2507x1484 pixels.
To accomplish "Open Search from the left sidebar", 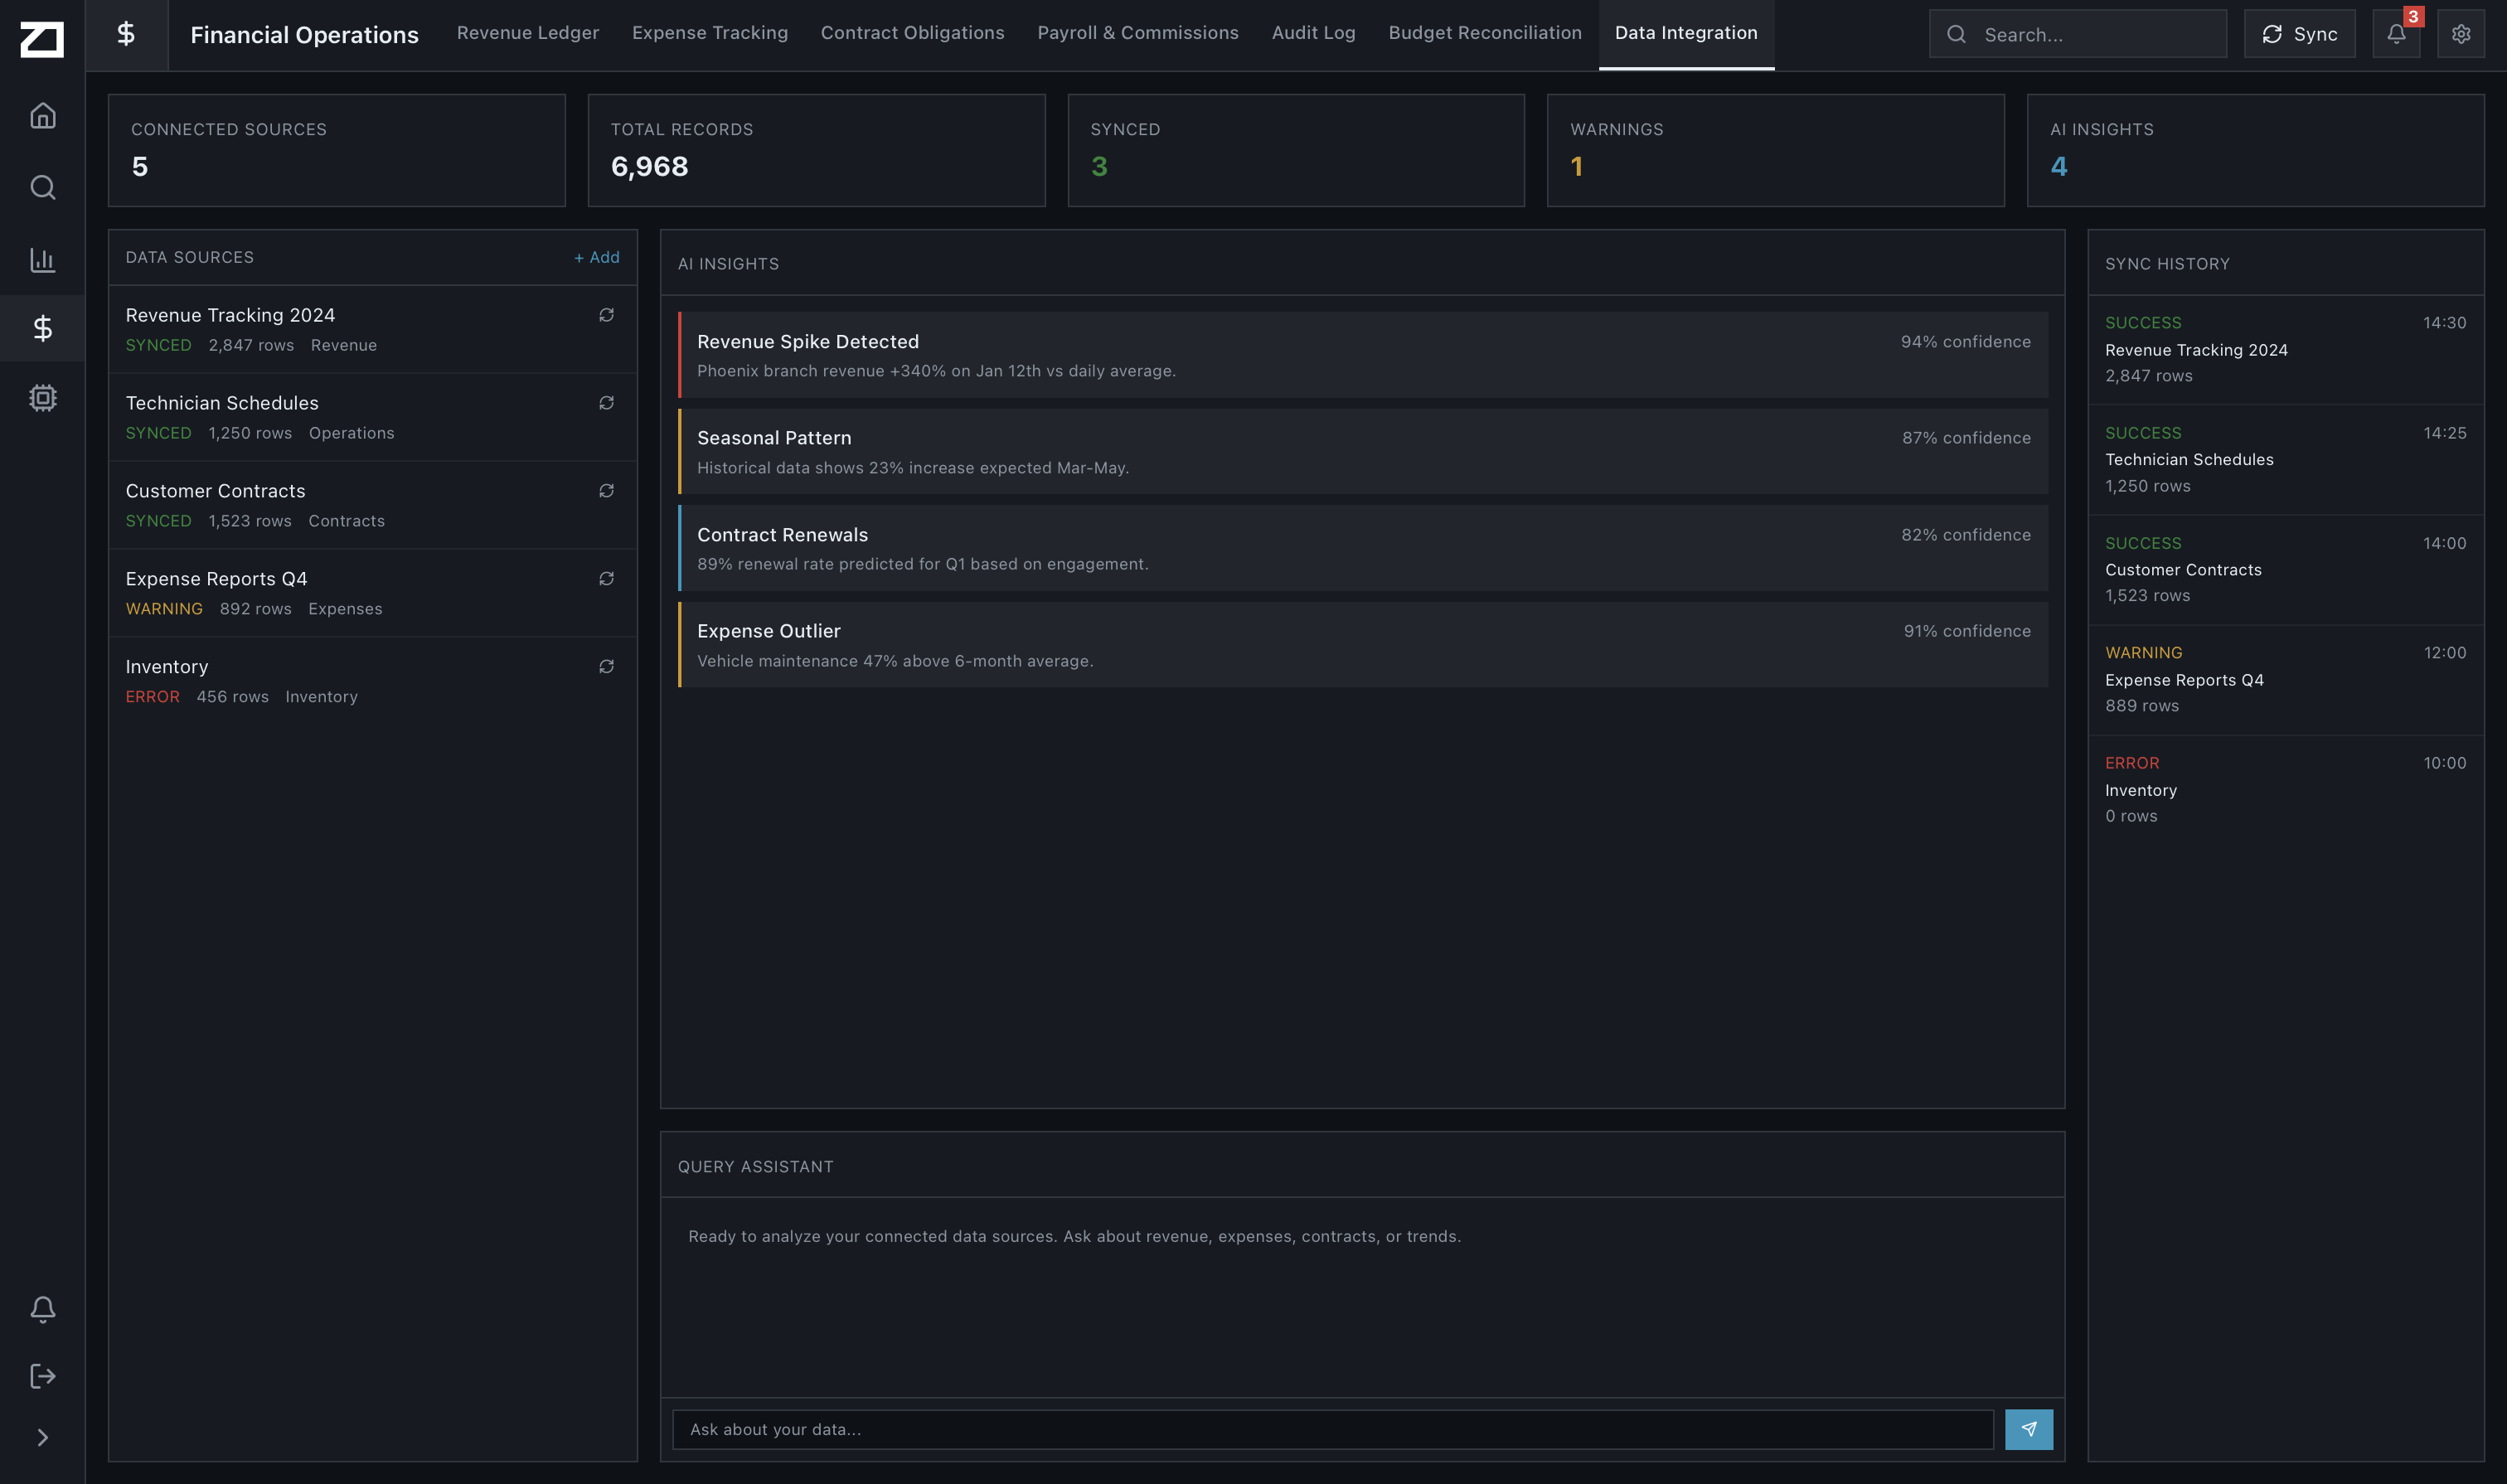I will coord(43,187).
